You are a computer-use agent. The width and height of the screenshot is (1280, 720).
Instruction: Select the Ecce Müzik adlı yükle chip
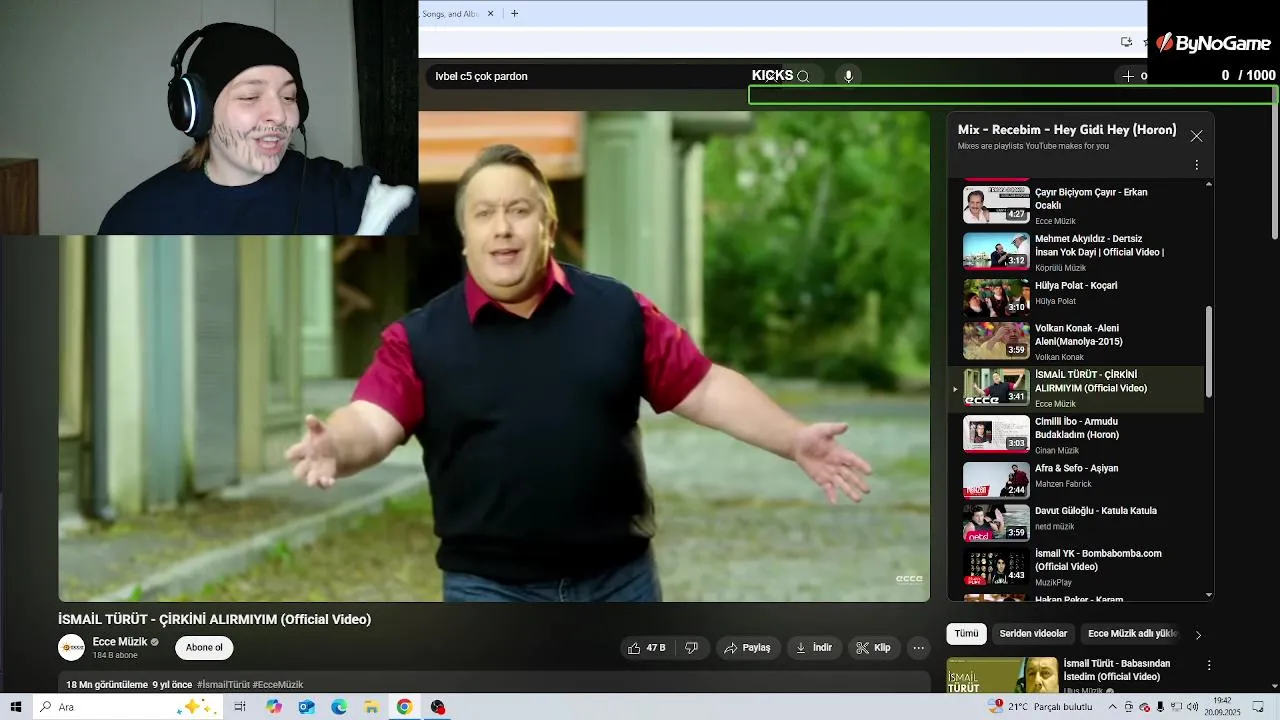(1133, 634)
